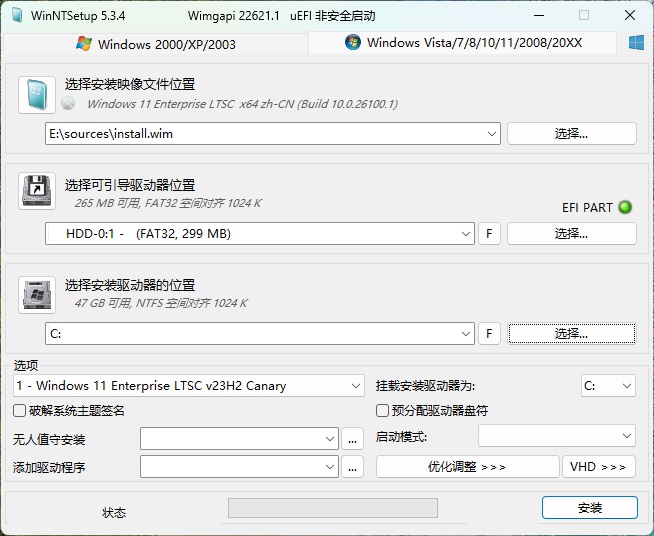
Task: Expand the C: install drive dropdown
Action: coord(465,334)
